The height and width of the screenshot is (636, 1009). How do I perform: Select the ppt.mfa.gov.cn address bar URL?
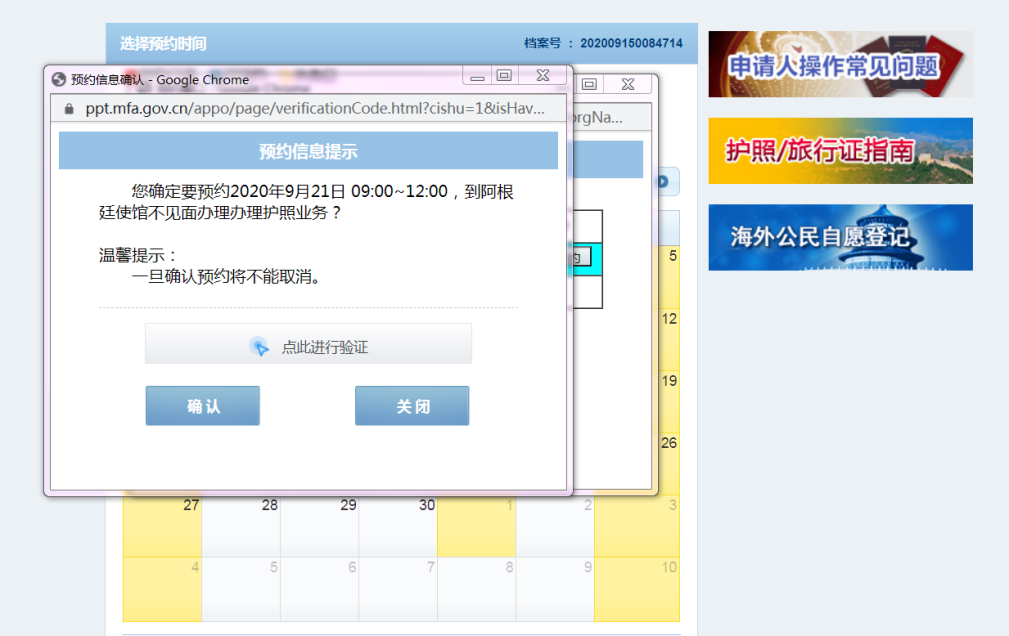tap(315, 109)
